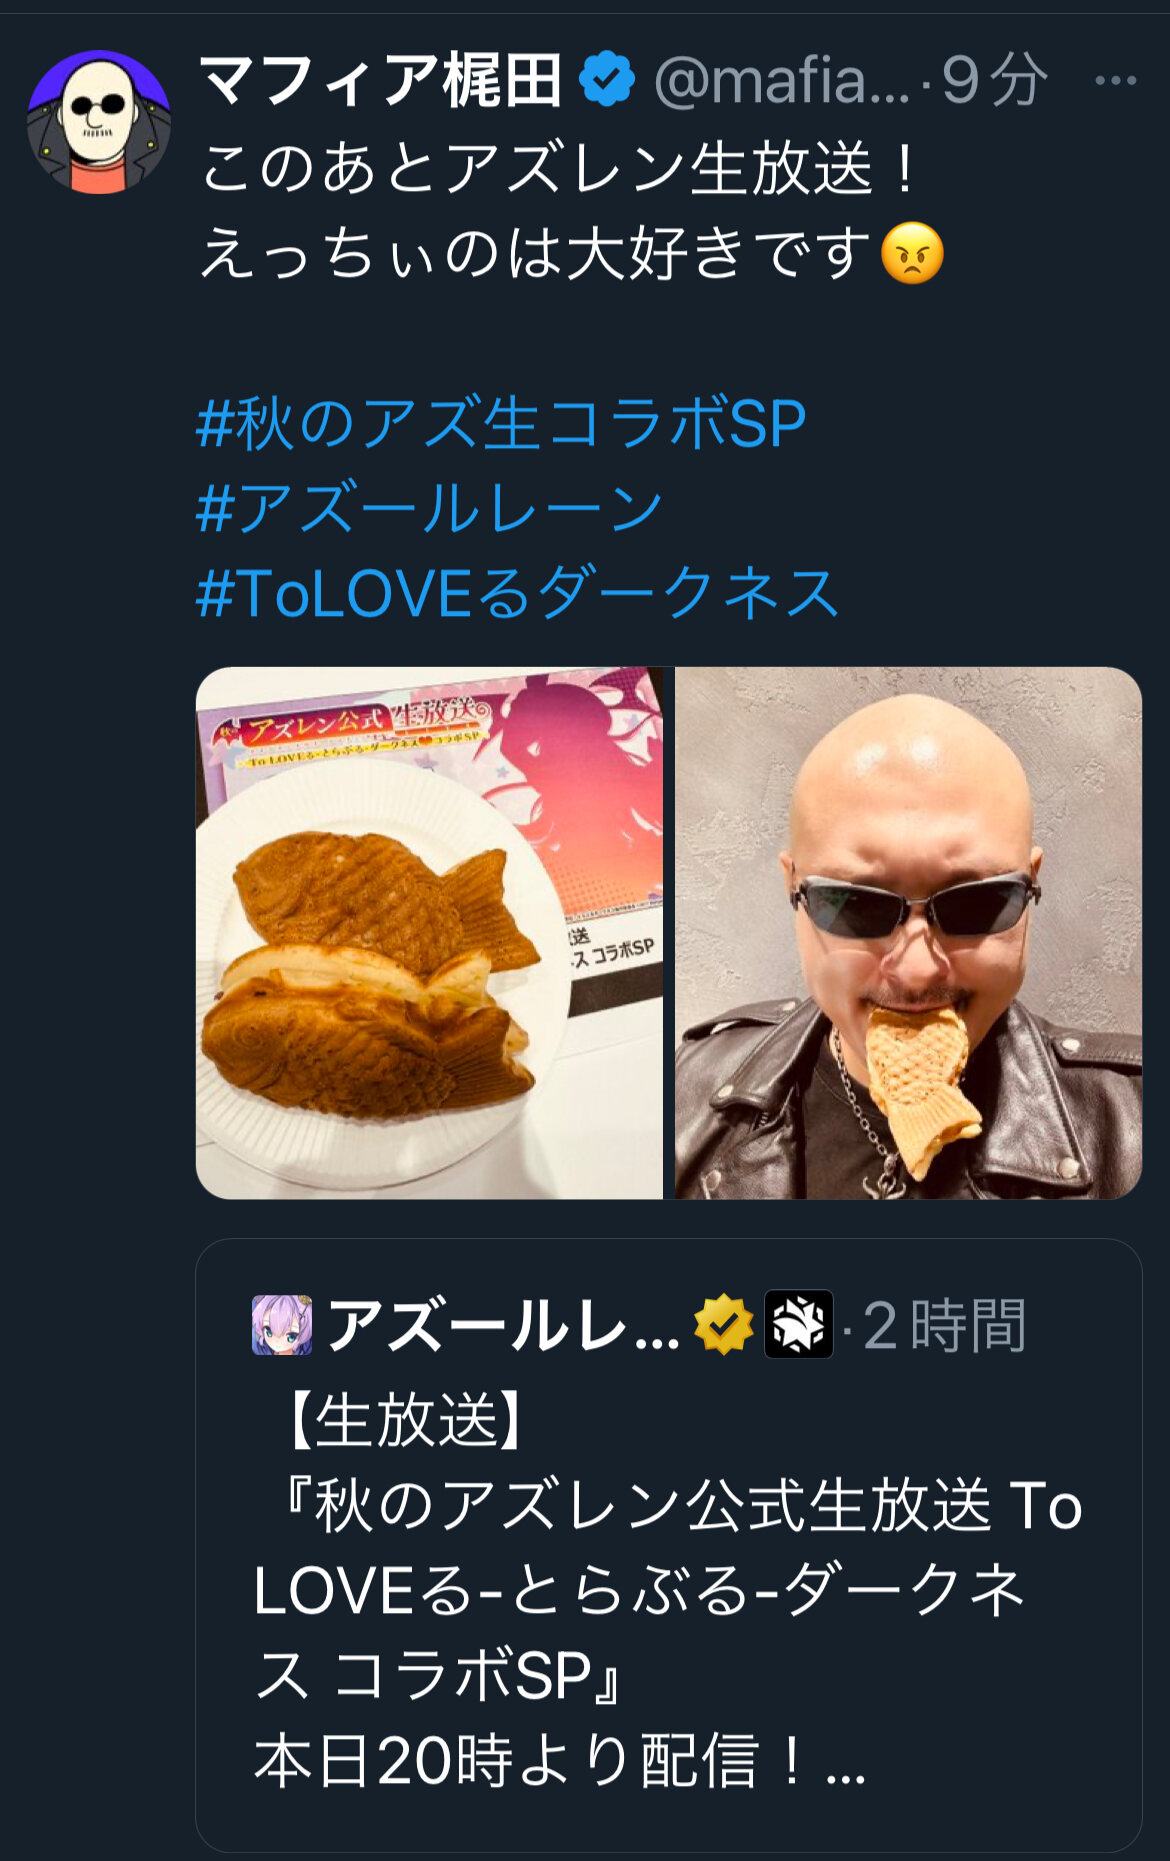Click the square affiliate badge icon
The width and height of the screenshot is (1170, 1861).
pyautogui.click(x=798, y=1324)
